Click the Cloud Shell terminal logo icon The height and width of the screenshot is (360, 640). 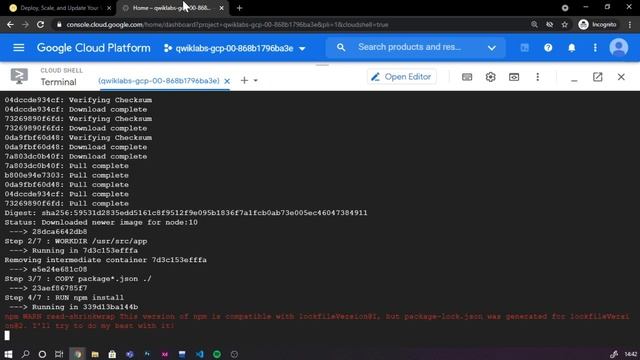19,76
